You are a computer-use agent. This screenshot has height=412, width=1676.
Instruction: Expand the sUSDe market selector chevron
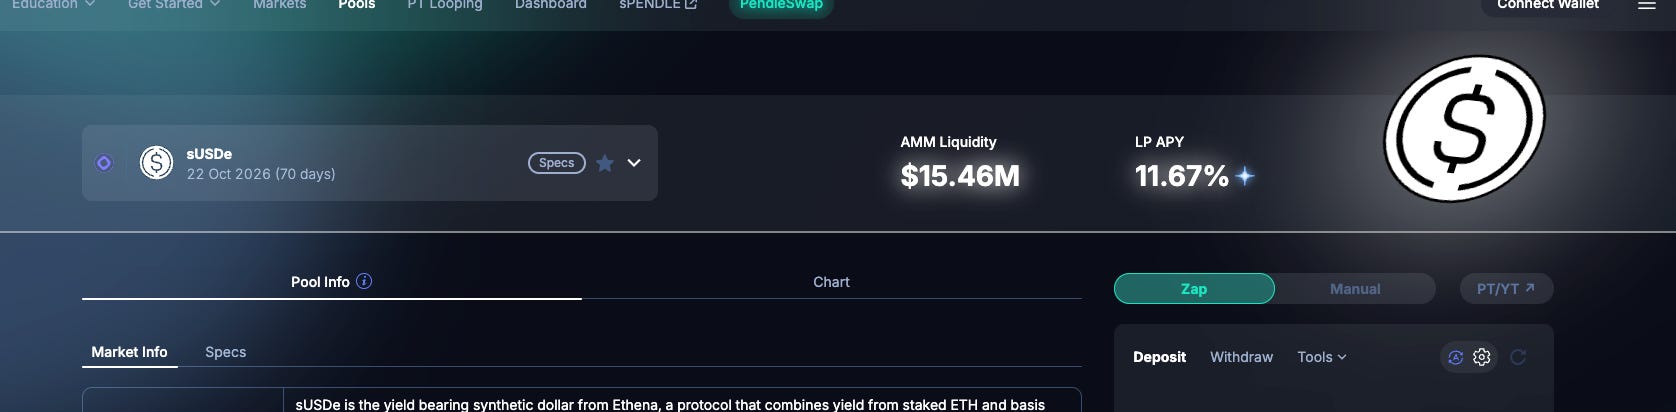click(634, 163)
